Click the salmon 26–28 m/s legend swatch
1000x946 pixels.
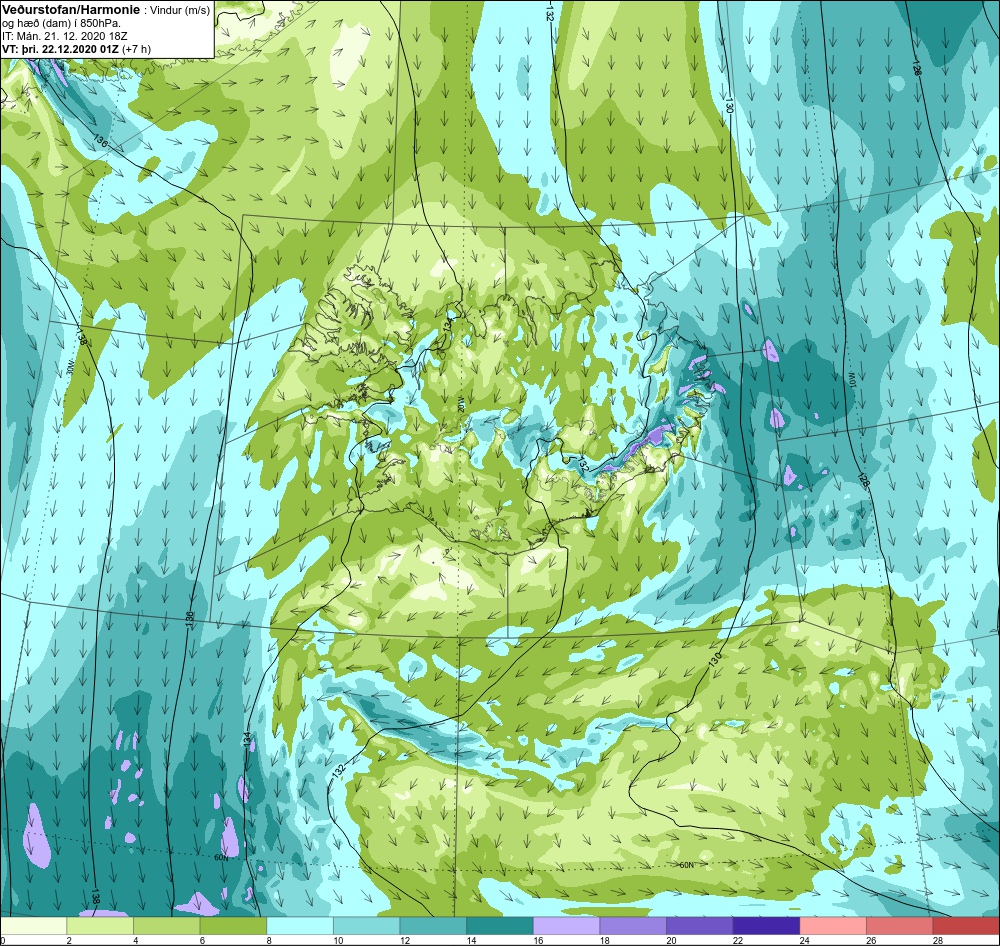[900, 926]
